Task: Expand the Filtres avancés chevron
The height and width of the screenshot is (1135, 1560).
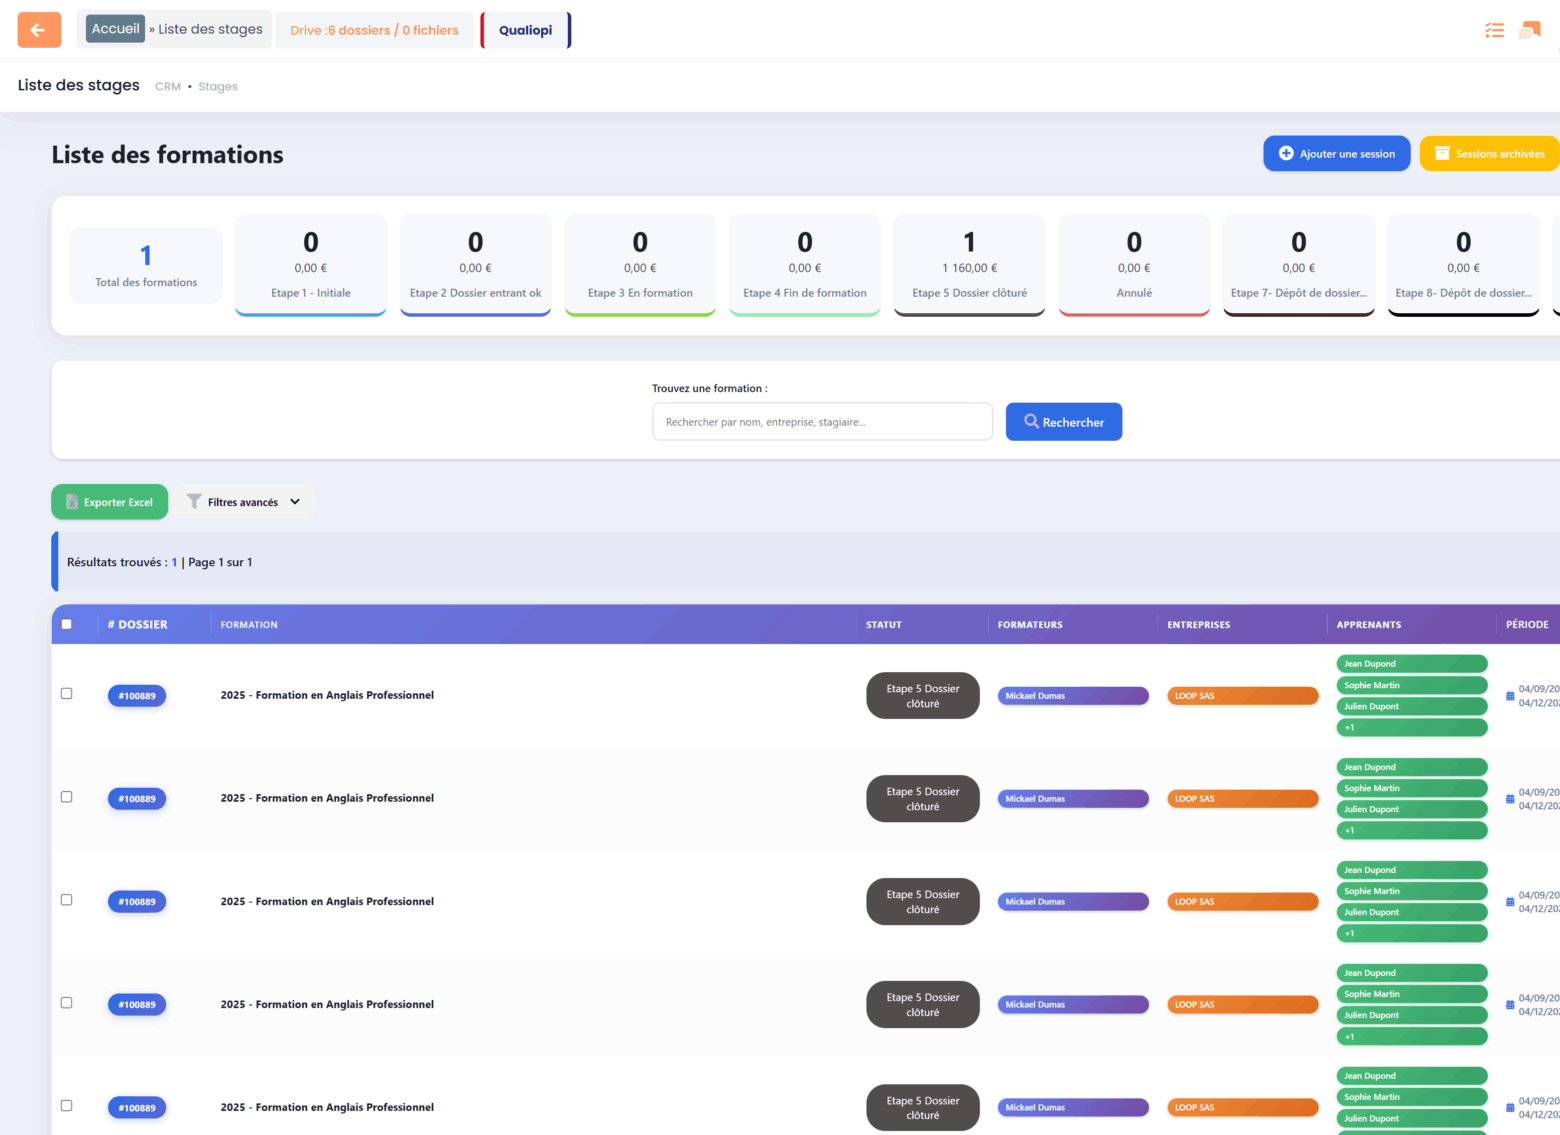Action: click(x=295, y=502)
